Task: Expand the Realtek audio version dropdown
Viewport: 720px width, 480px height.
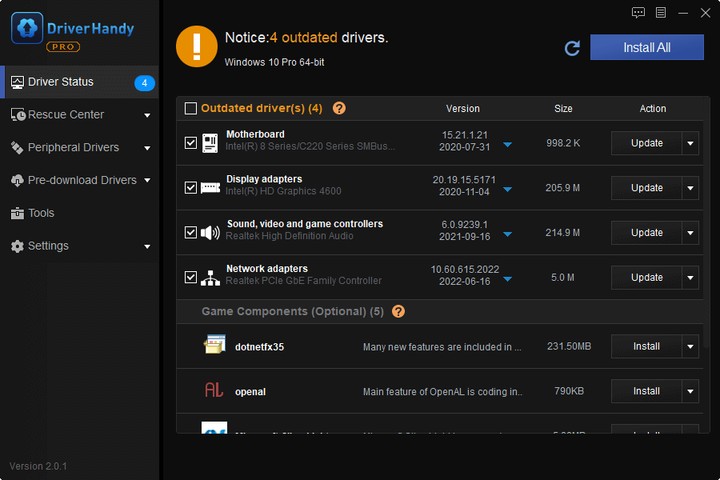Action: [507, 234]
